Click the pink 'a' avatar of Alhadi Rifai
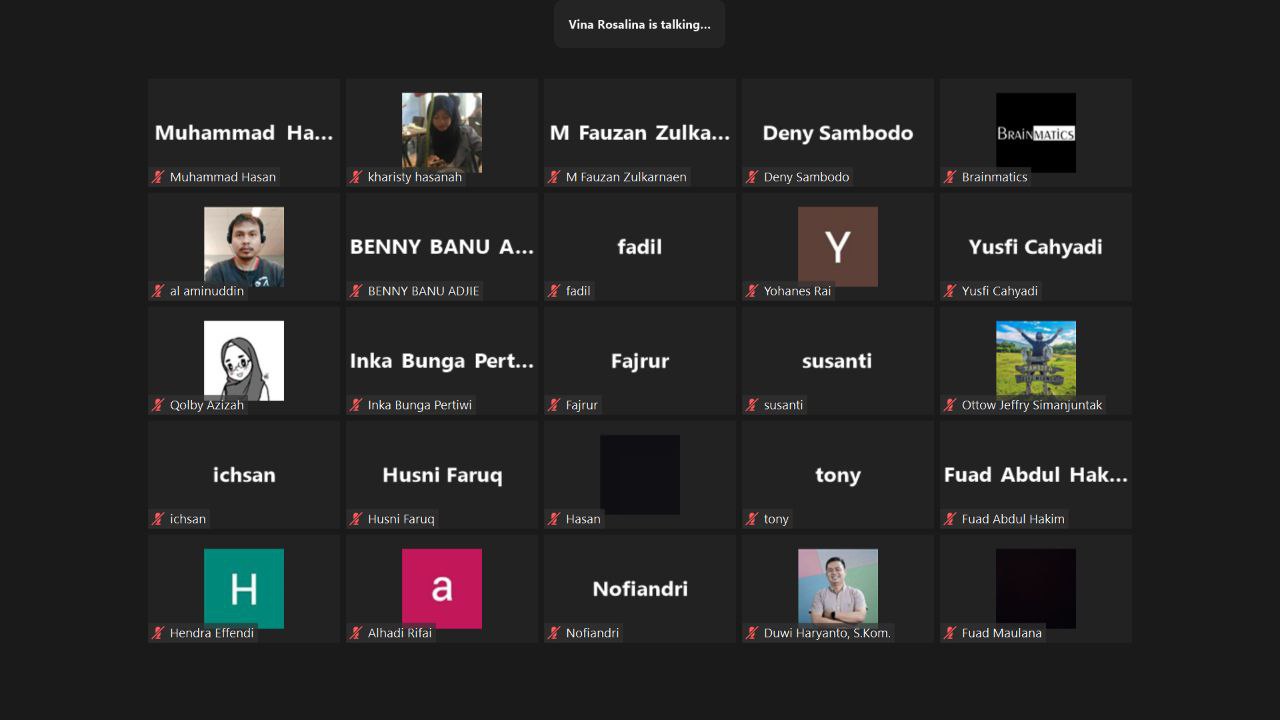Viewport: 1280px width, 720px height. [441, 588]
